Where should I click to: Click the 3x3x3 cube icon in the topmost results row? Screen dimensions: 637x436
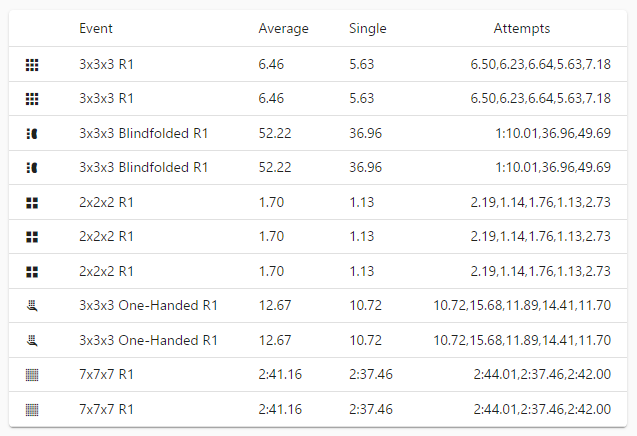(32, 65)
